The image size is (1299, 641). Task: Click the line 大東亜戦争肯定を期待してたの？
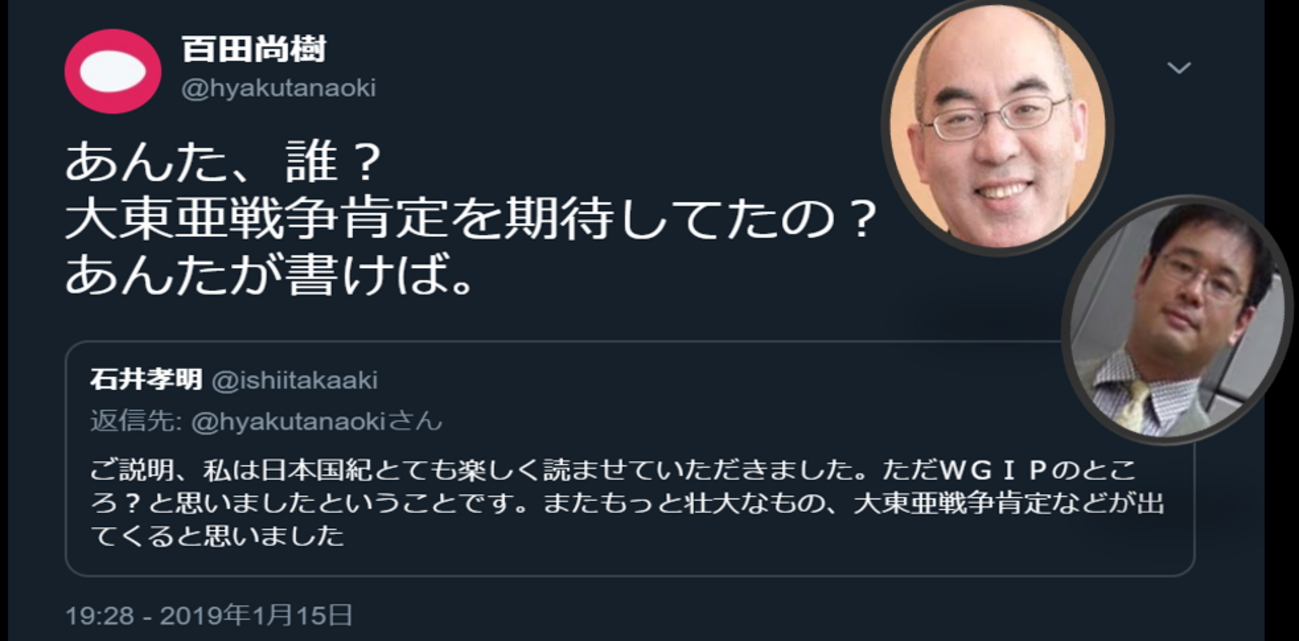point(471,221)
